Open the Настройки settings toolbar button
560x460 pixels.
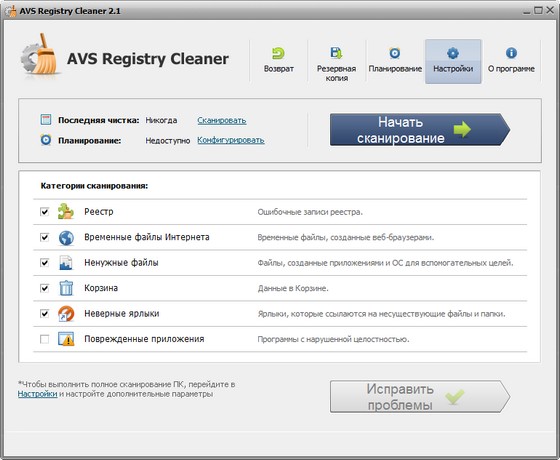(x=453, y=61)
